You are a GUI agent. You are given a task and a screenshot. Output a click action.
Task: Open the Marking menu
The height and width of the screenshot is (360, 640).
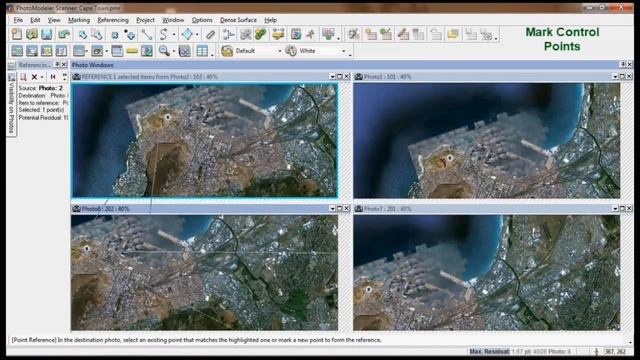(x=79, y=20)
